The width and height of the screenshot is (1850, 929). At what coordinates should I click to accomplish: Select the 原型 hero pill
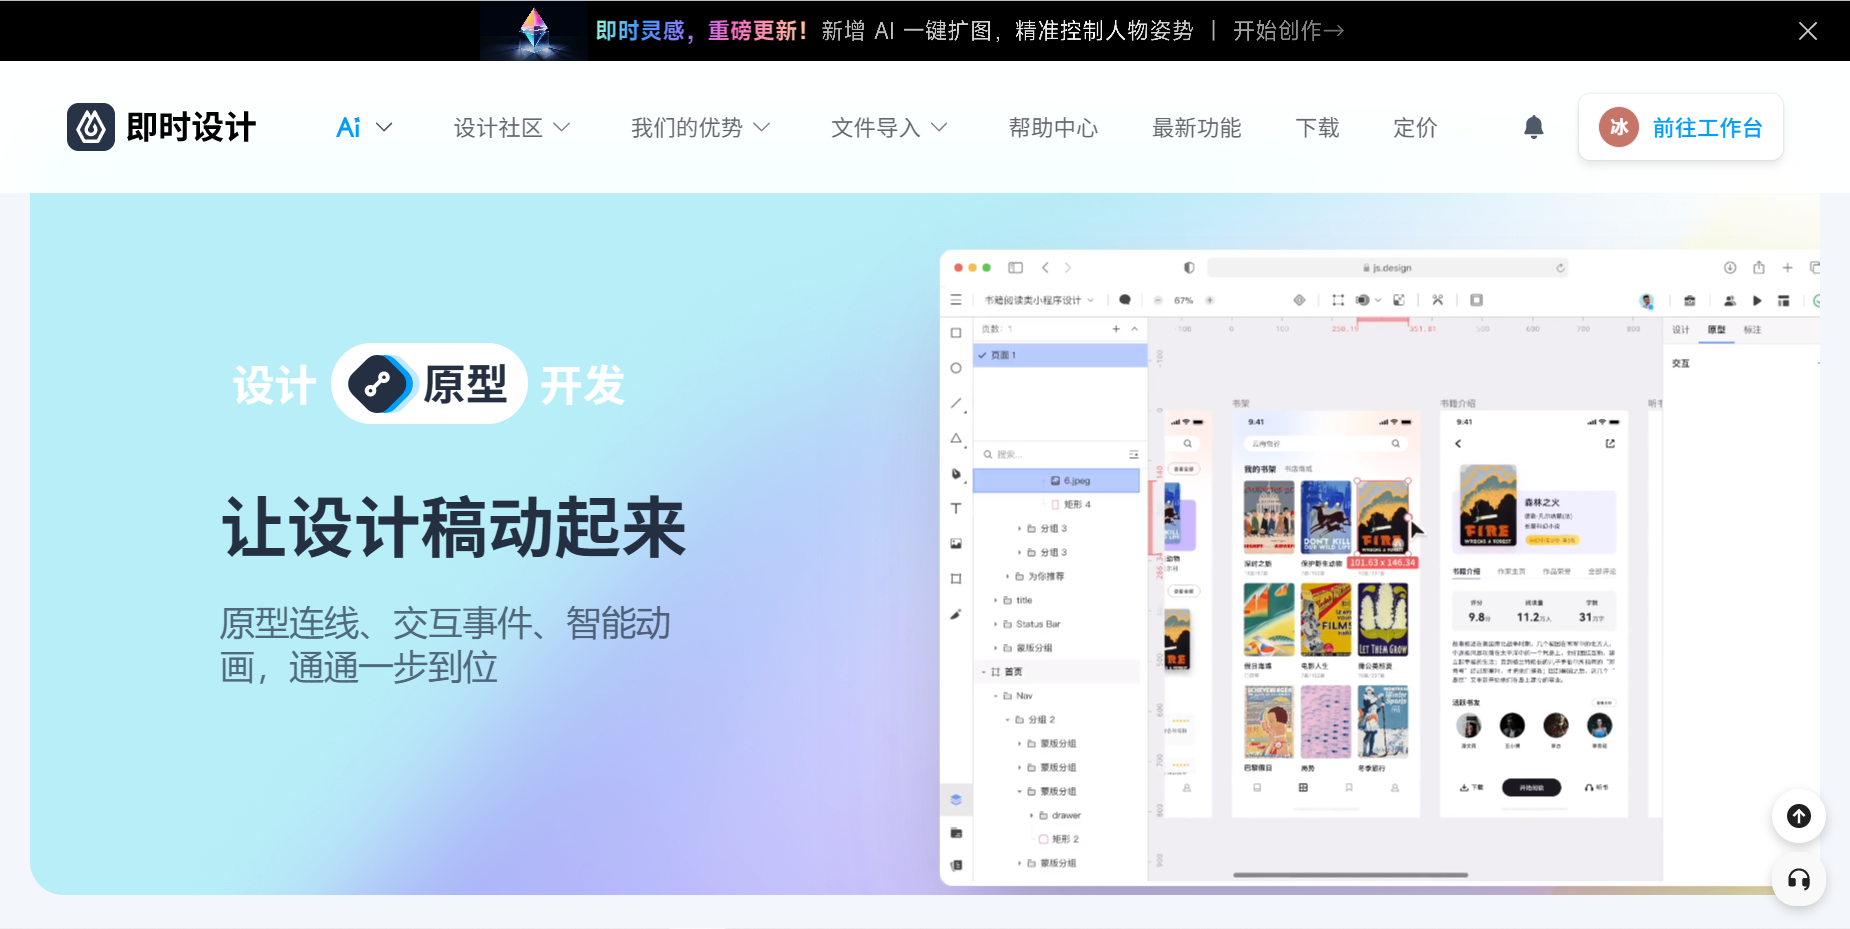429,384
